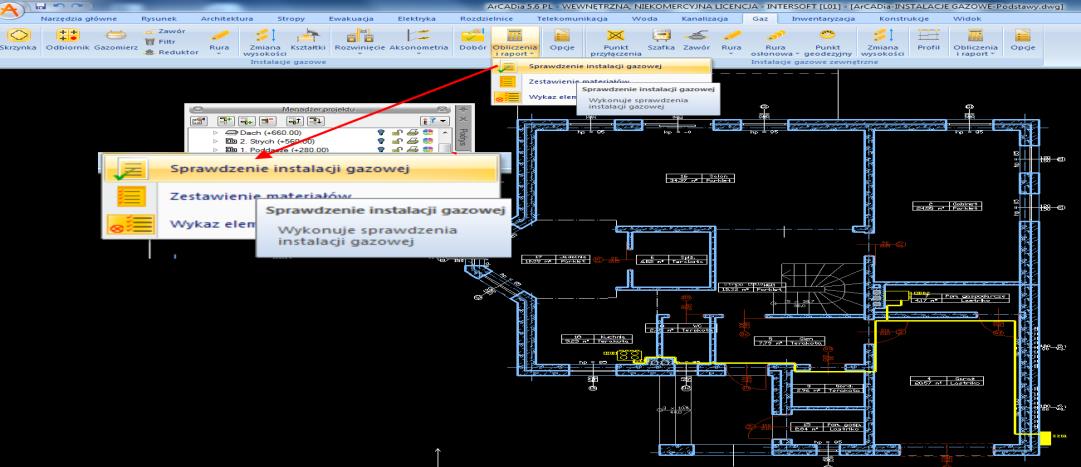Pick the Rura tool in Instalacje gazowe group
The image size is (1081, 467).
(219, 39)
